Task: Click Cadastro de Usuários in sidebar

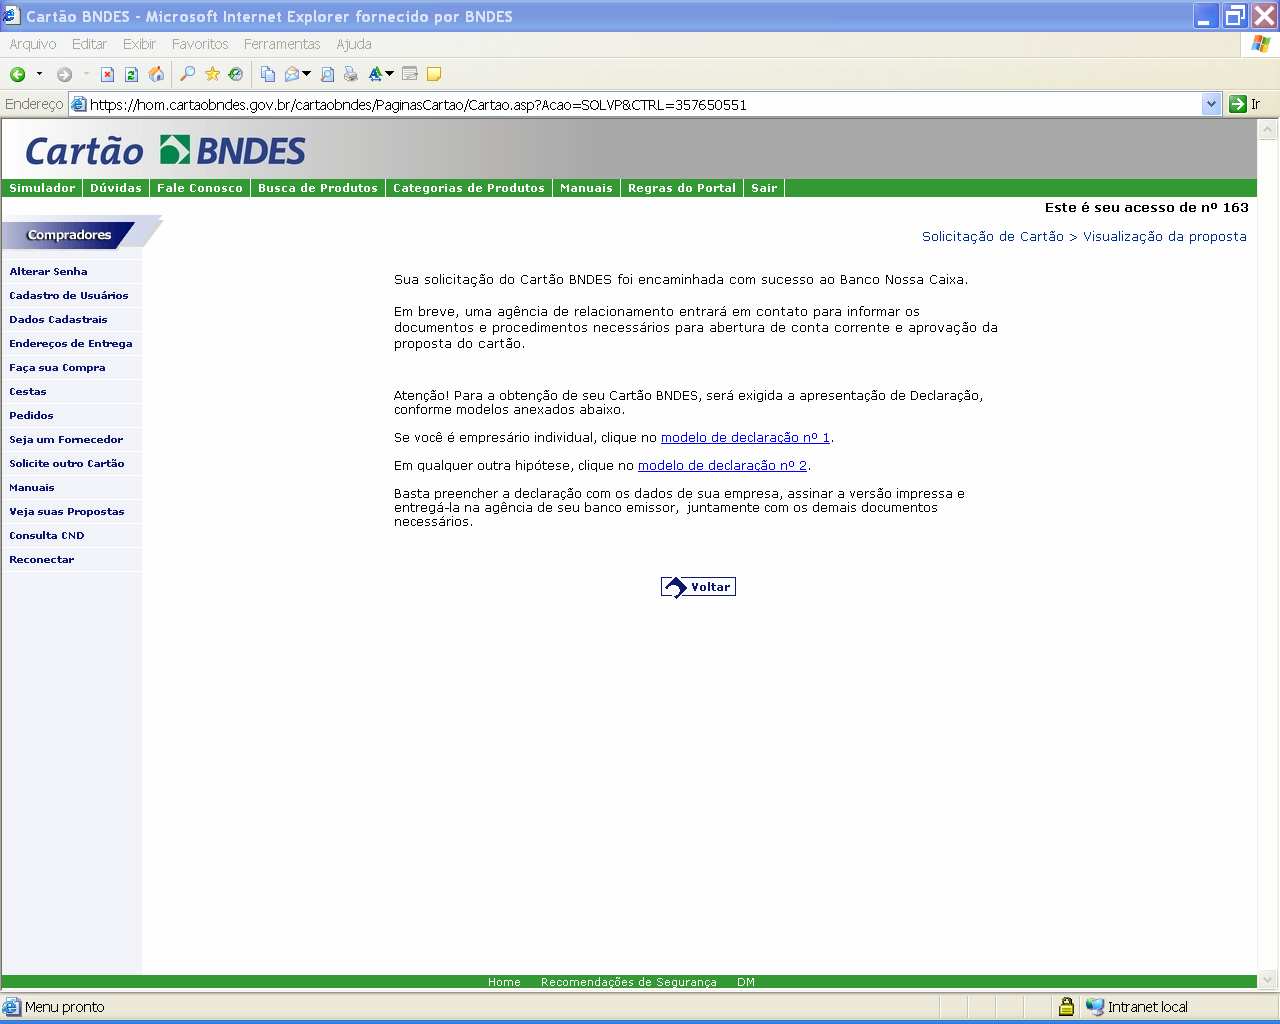Action: tap(69, 296)
